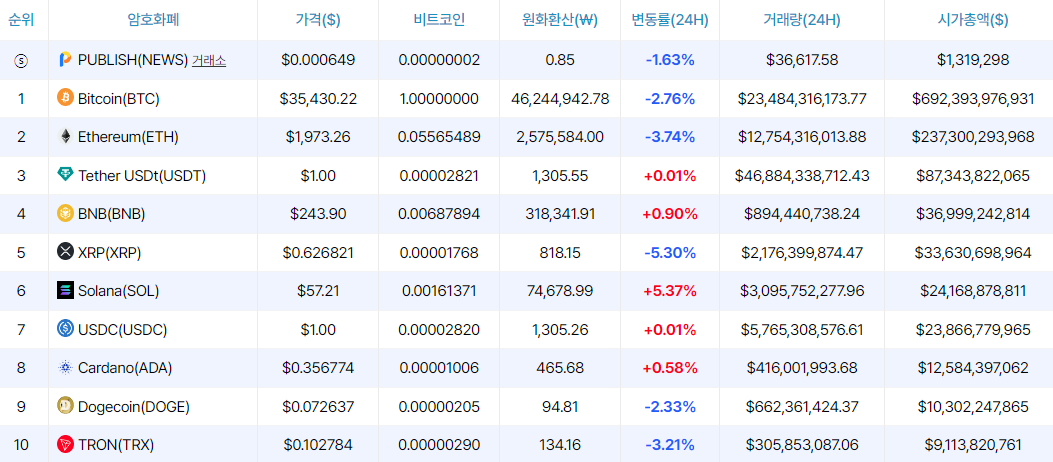Viewport: 1053px width, 462px height.
Task: Open the USDC(USDC) coin name
Action: pyautogui.click(x=122, y=330)
